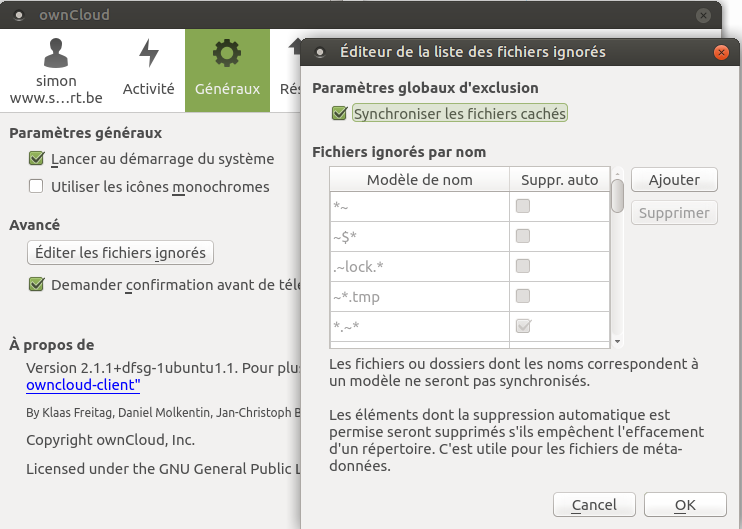The height and width of the screenshot is (529, 742).
Task: Select the Généraux gear icon
Action: 227,53
